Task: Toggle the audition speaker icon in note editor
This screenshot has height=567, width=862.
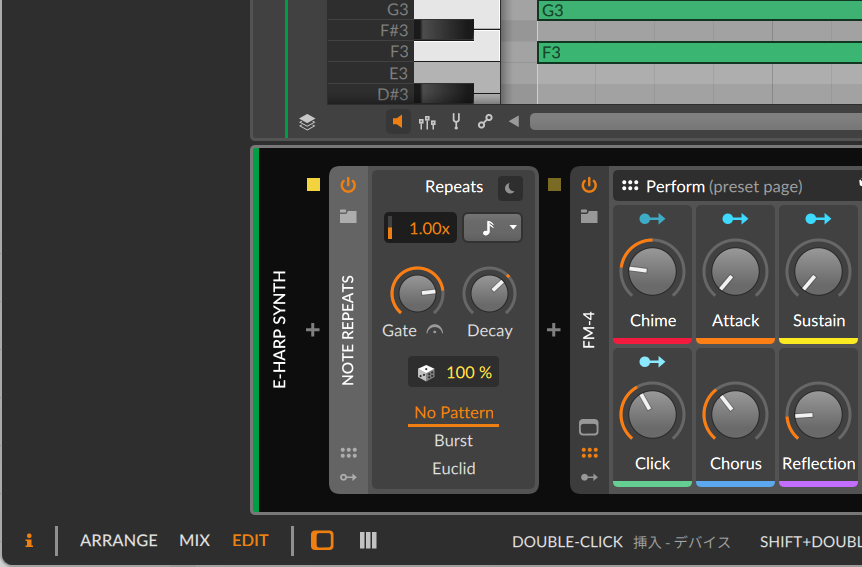Action: tap(397, 122)
